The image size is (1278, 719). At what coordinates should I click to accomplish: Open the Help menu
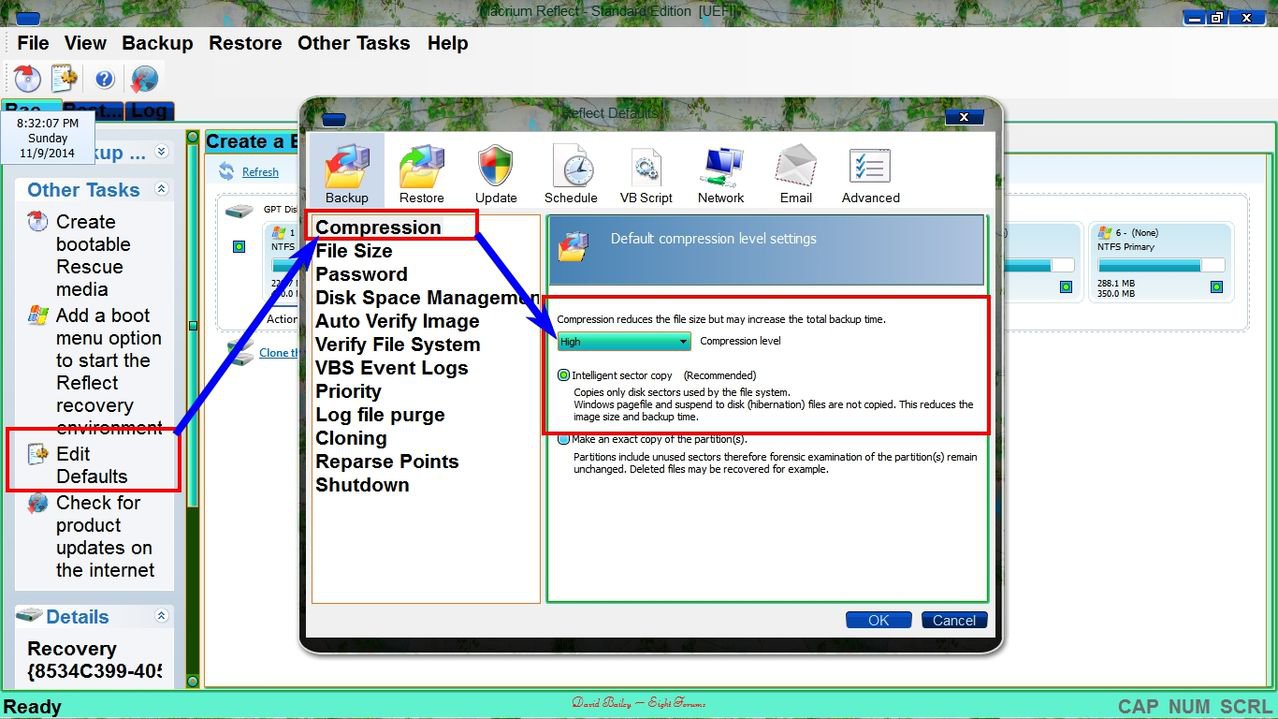448,43
